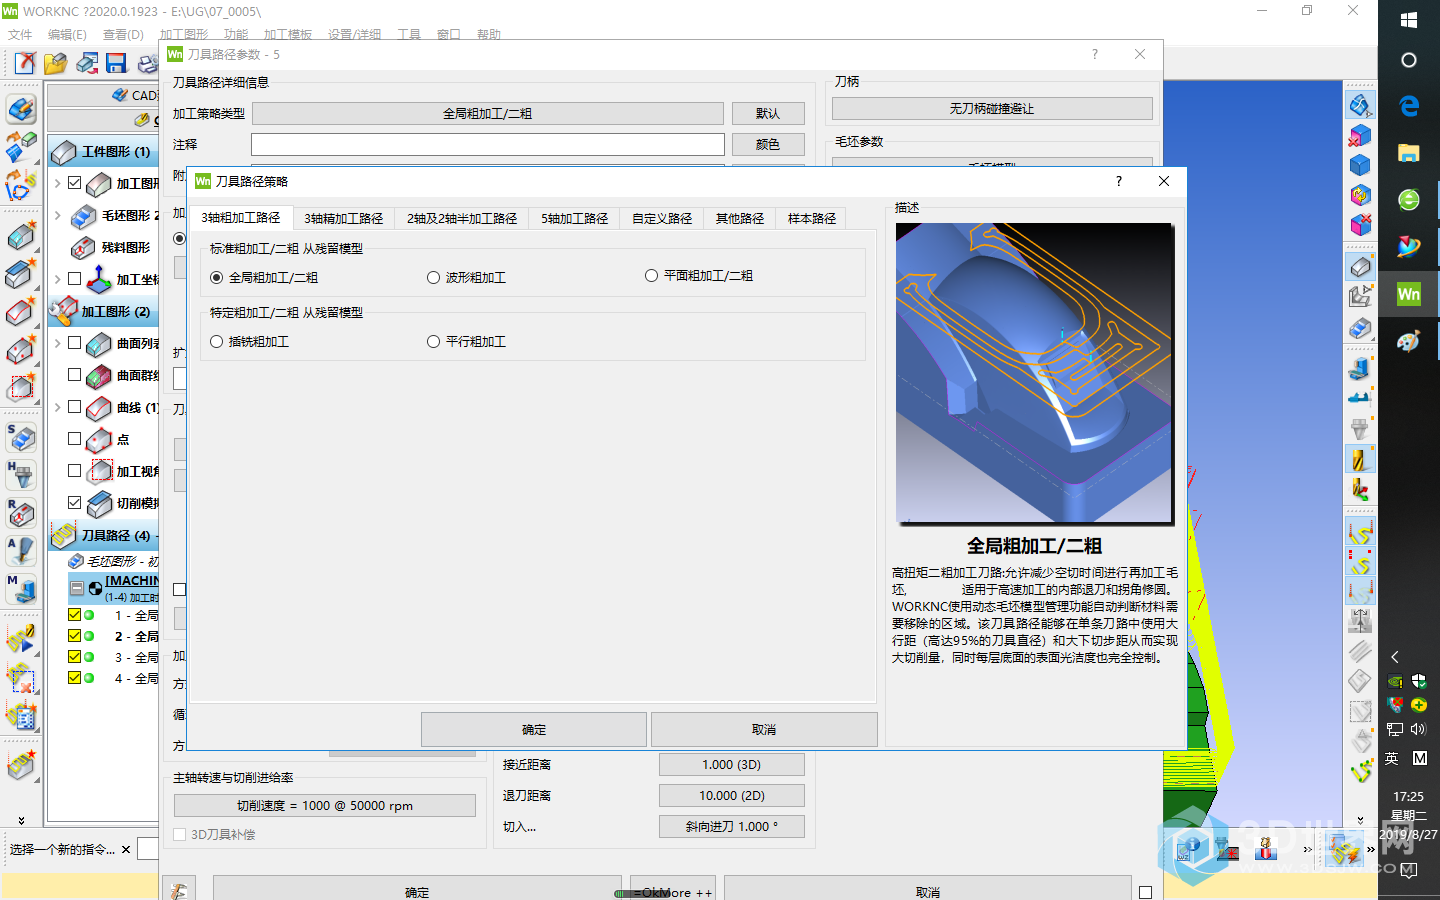Click the 毛坯图形 block icon in the tree

(x=83, y=215)
